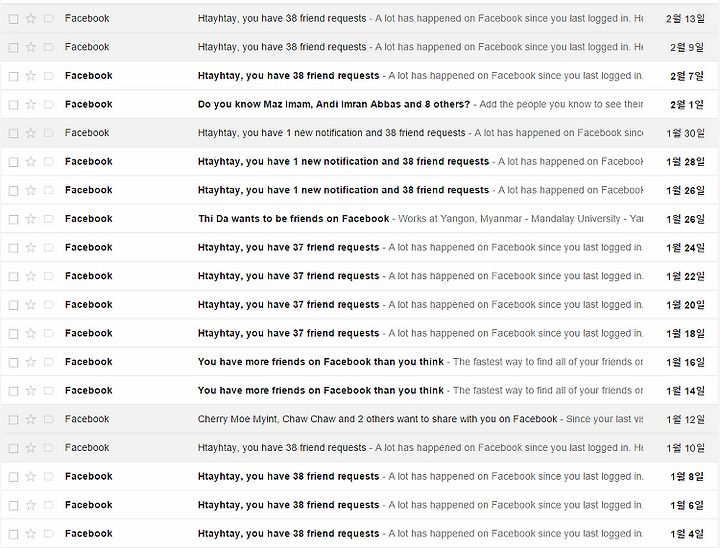Click the date 1월 4일
This screenshot has height=548, width=720.
pyautogui.click(x=686, y=534)
